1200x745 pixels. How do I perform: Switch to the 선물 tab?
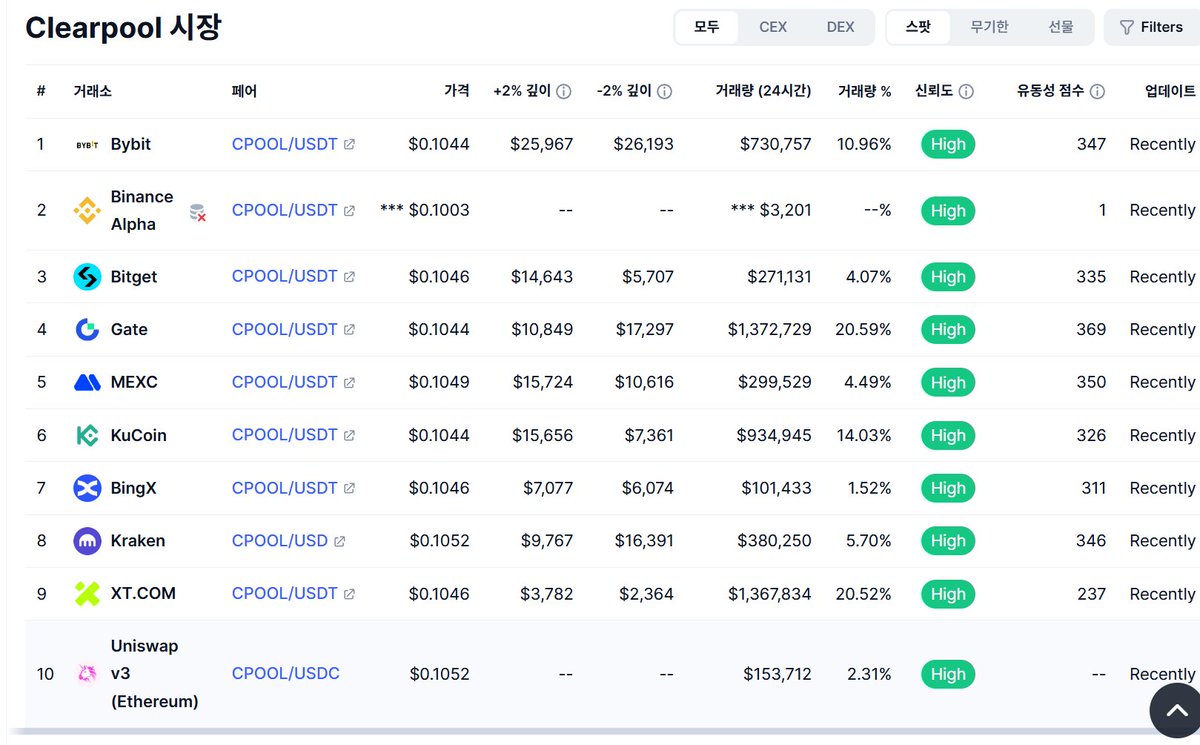[1061, 27]
